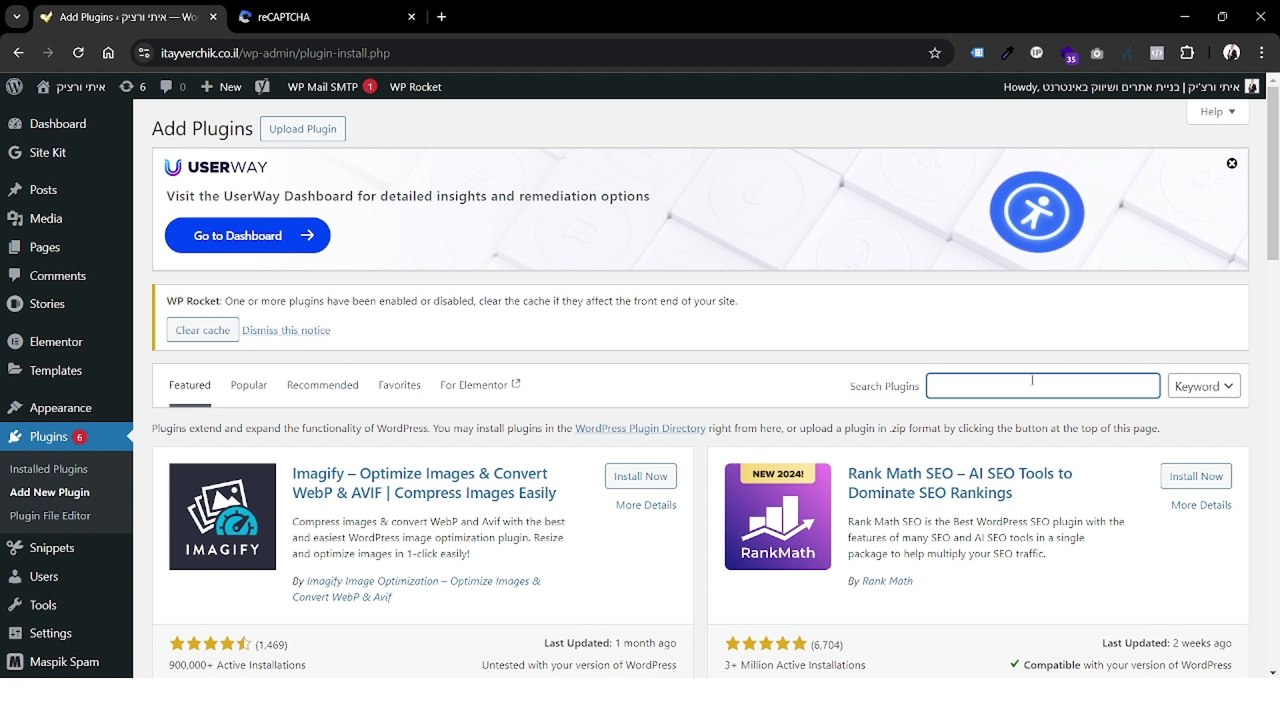Switch to the Popular plugins tab
This screenshot has width=1280, height=720.
tap(249, 385)
